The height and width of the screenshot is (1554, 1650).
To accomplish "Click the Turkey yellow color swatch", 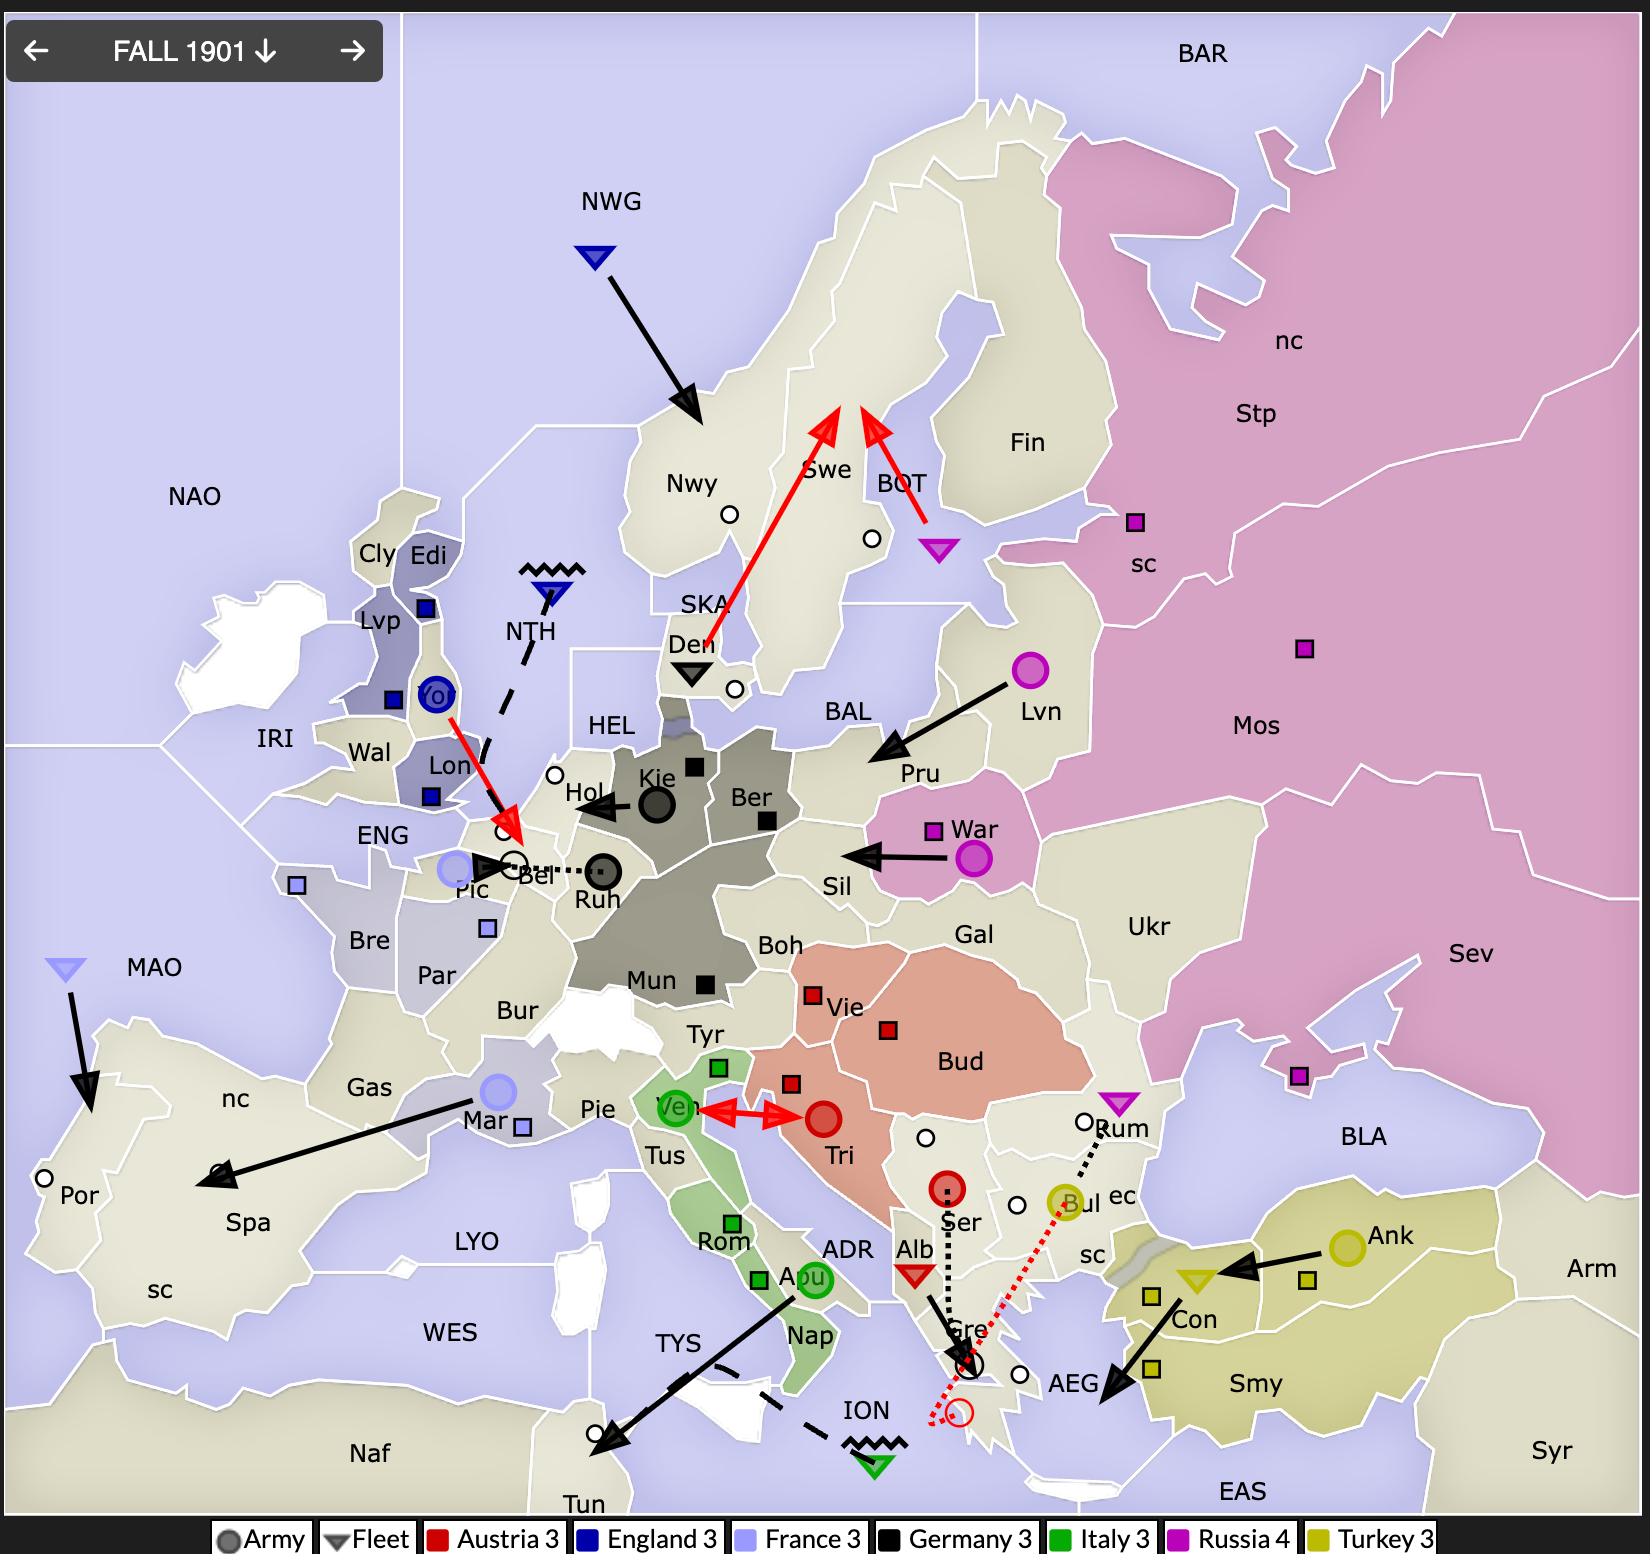I will [x=1319, y=1539].
